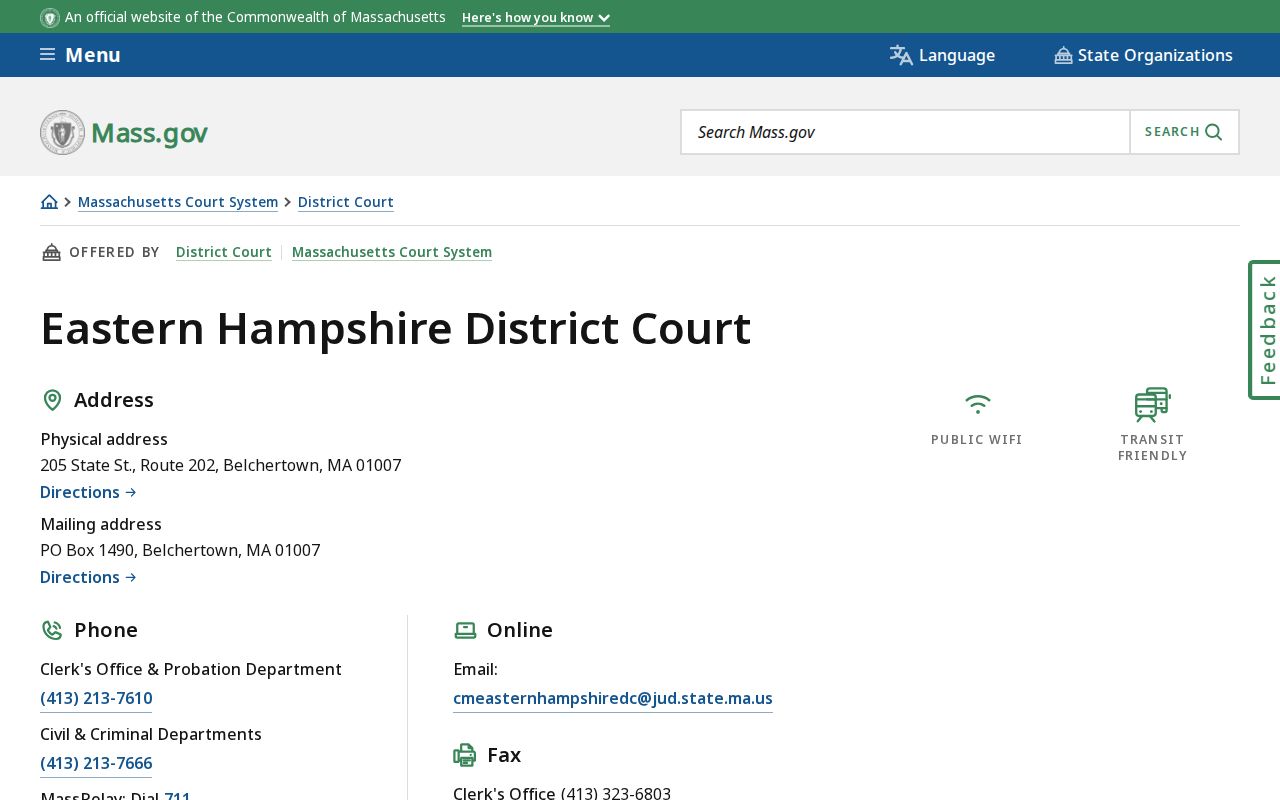Click the Phone section icon
Screen dimensions: 1280x800
(x=52, y=630)
